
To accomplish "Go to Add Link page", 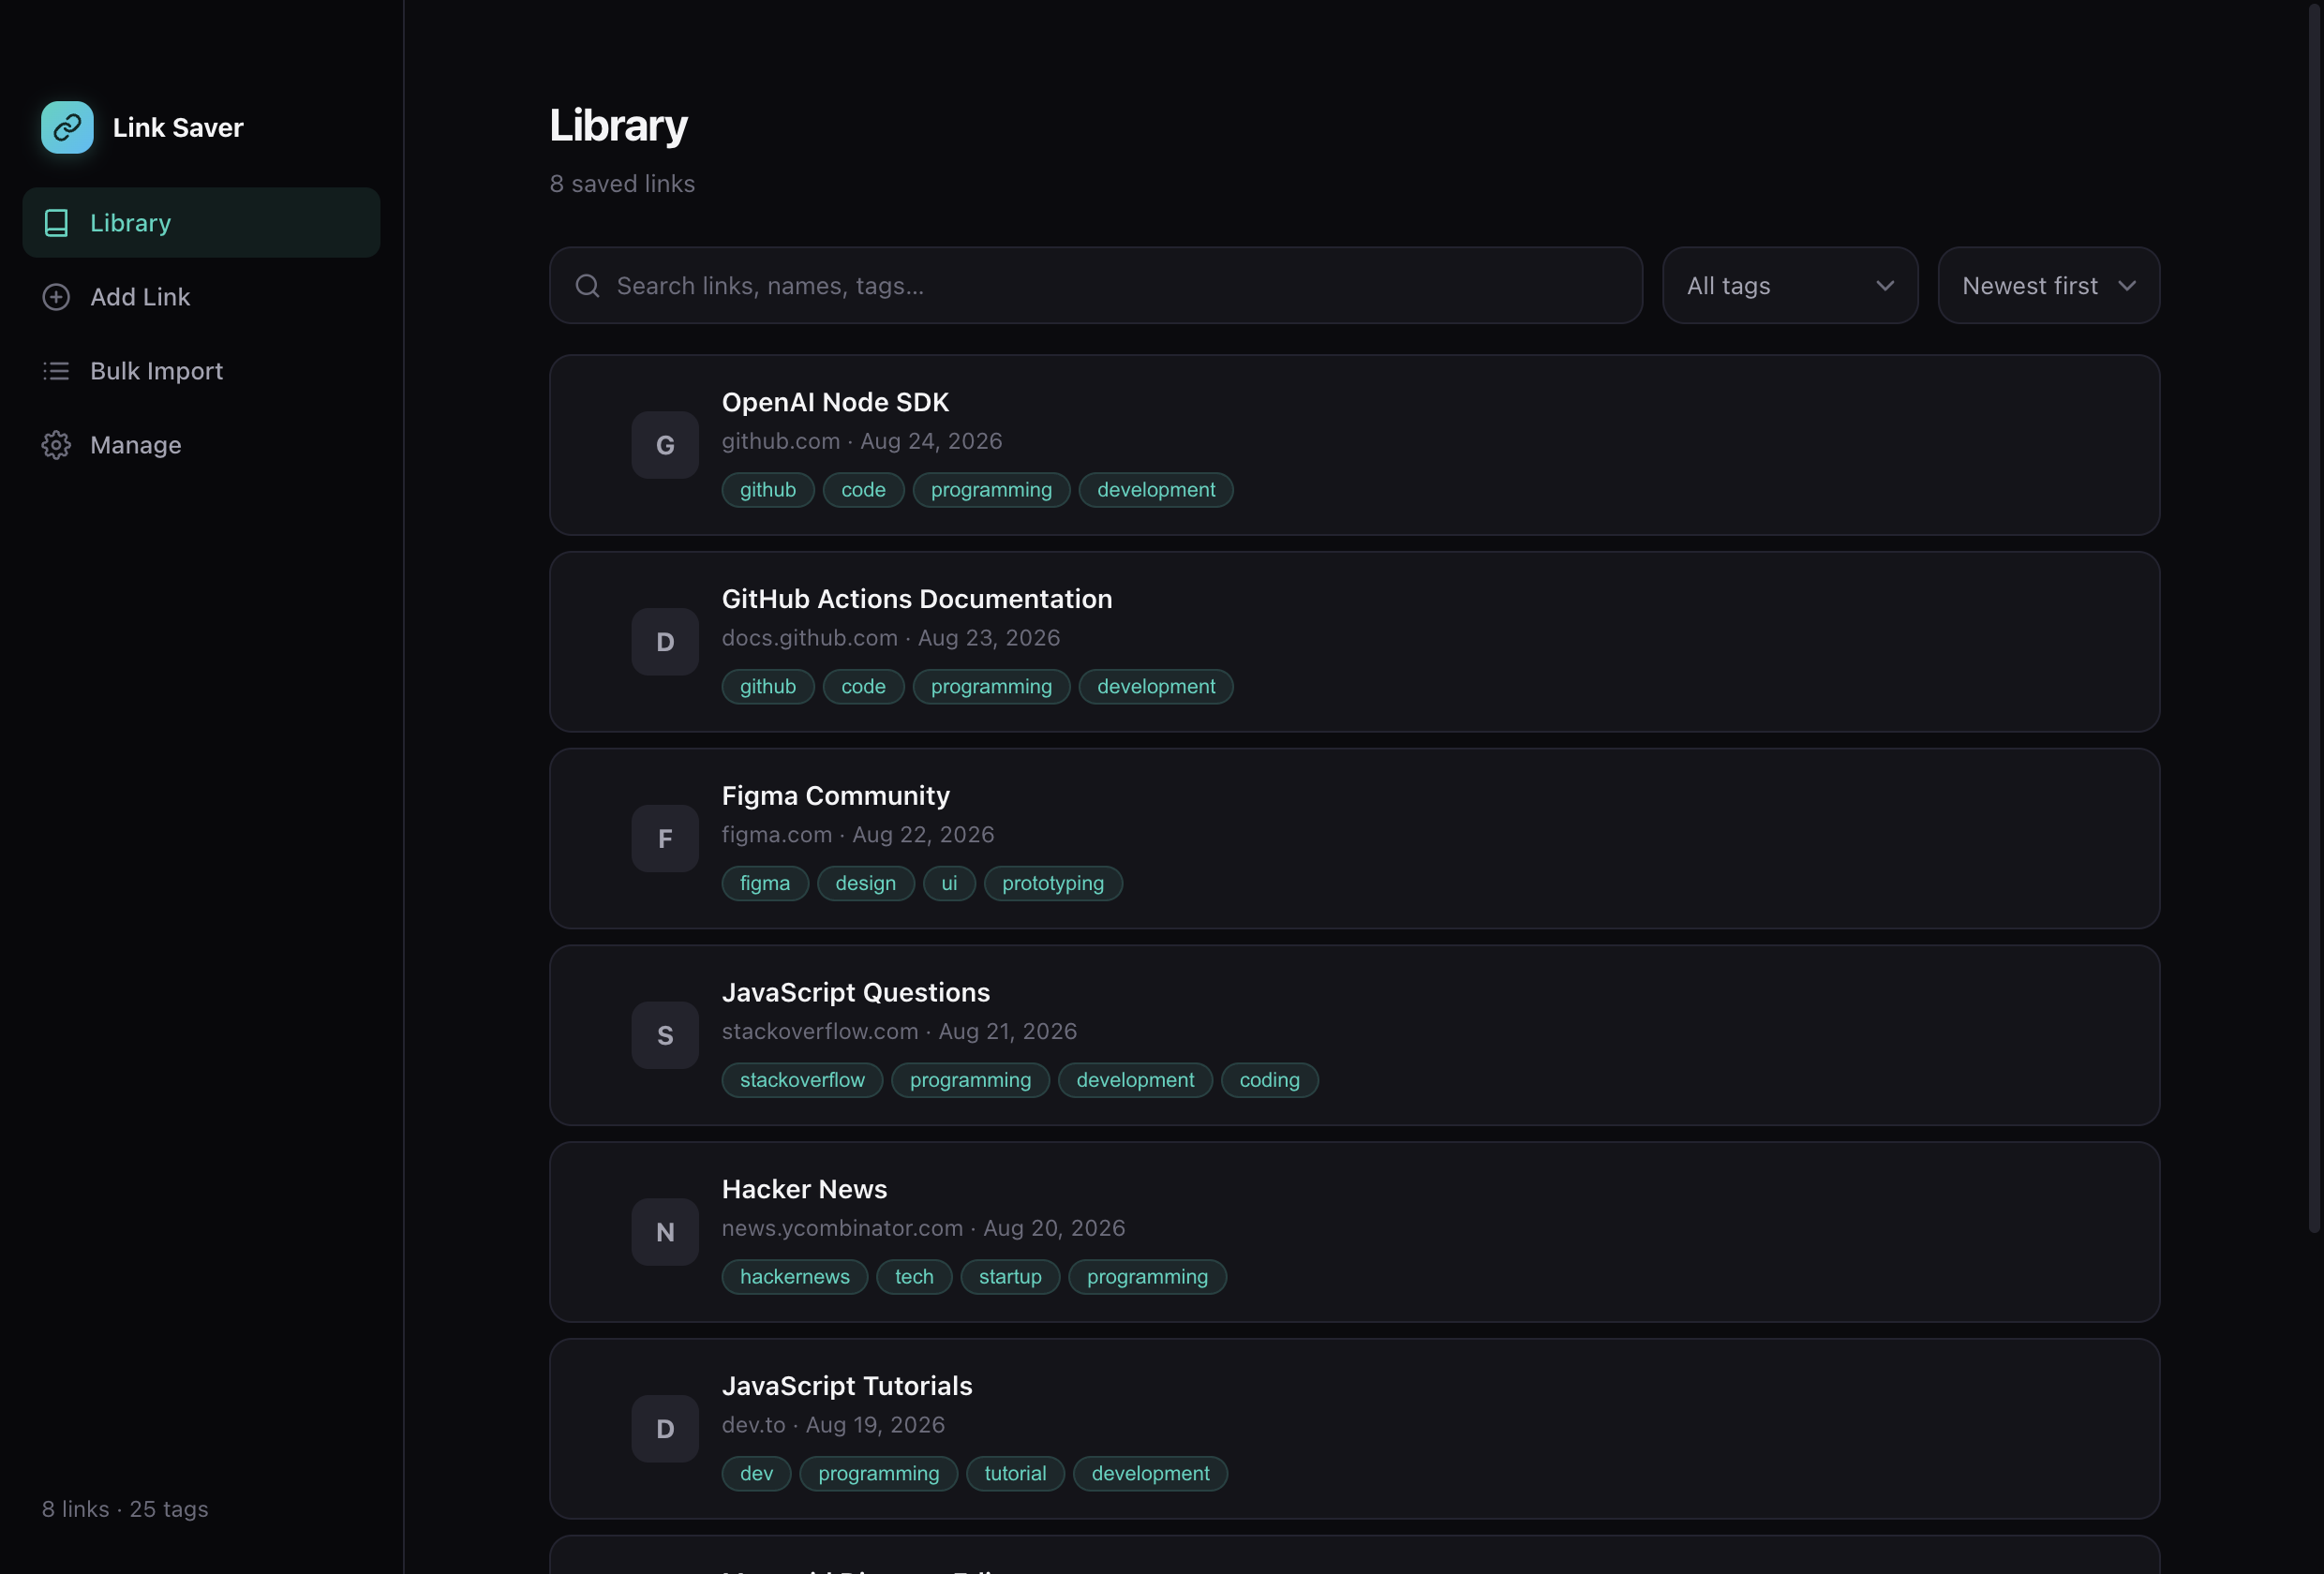I will [201, 297].
